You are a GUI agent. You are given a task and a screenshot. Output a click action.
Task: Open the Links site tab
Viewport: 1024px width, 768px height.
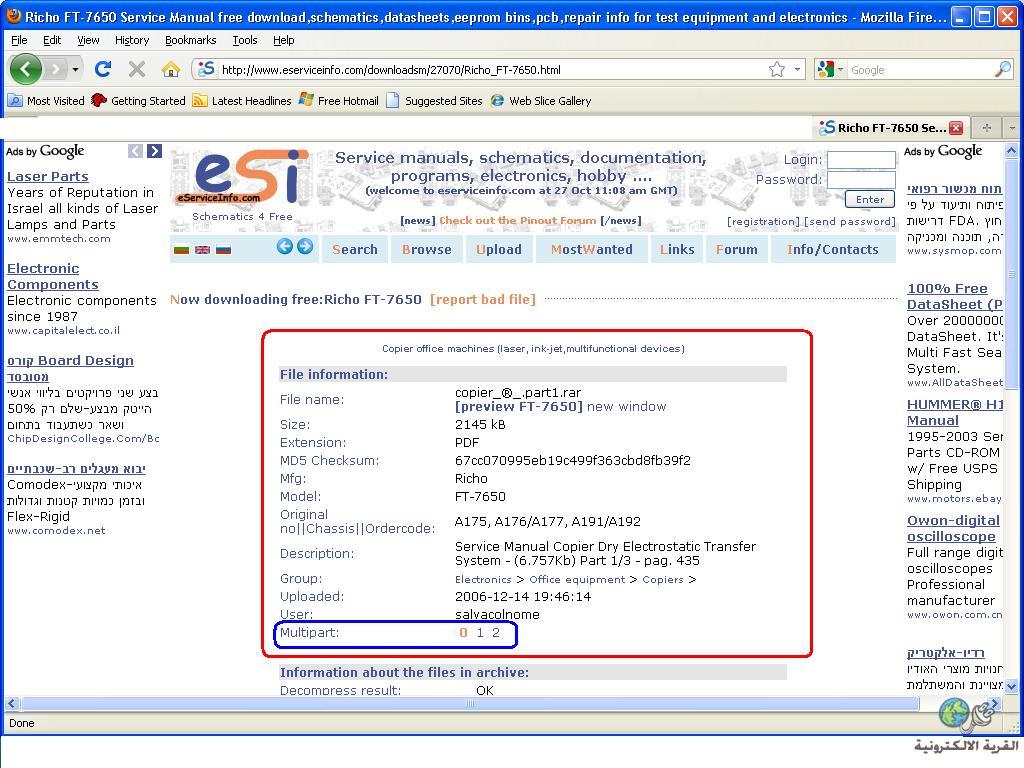tap(677, 249)
